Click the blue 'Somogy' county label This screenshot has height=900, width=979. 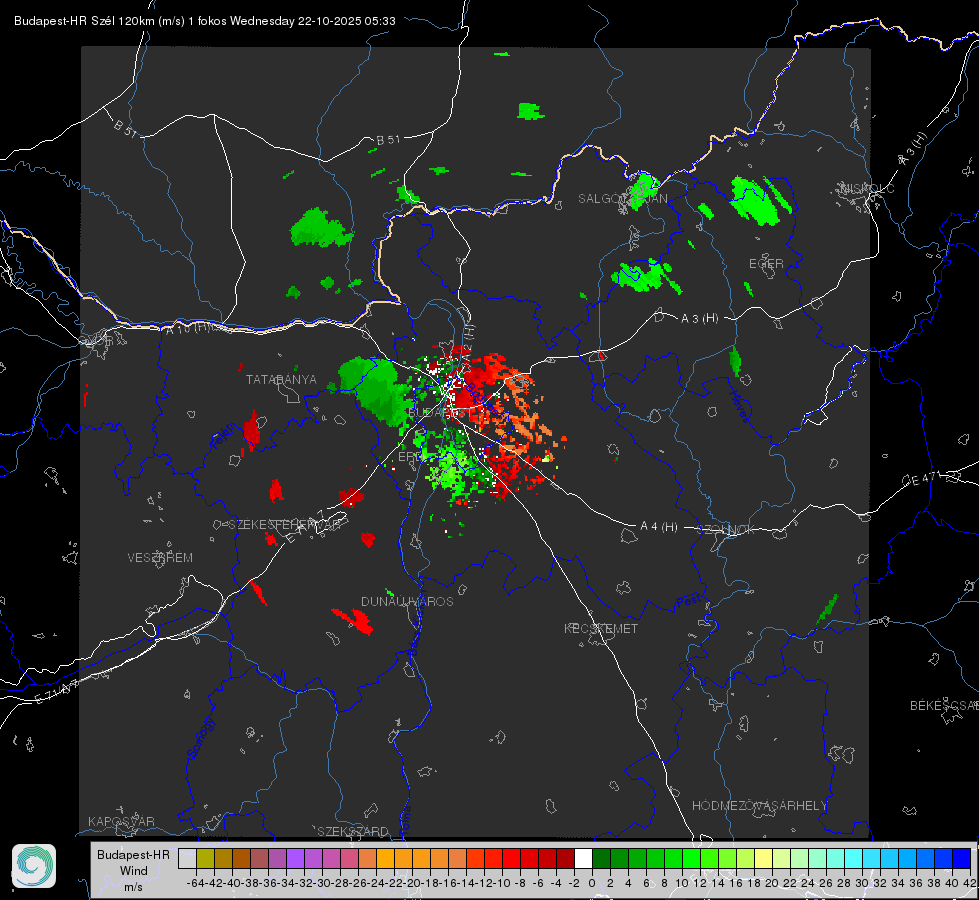200,739
